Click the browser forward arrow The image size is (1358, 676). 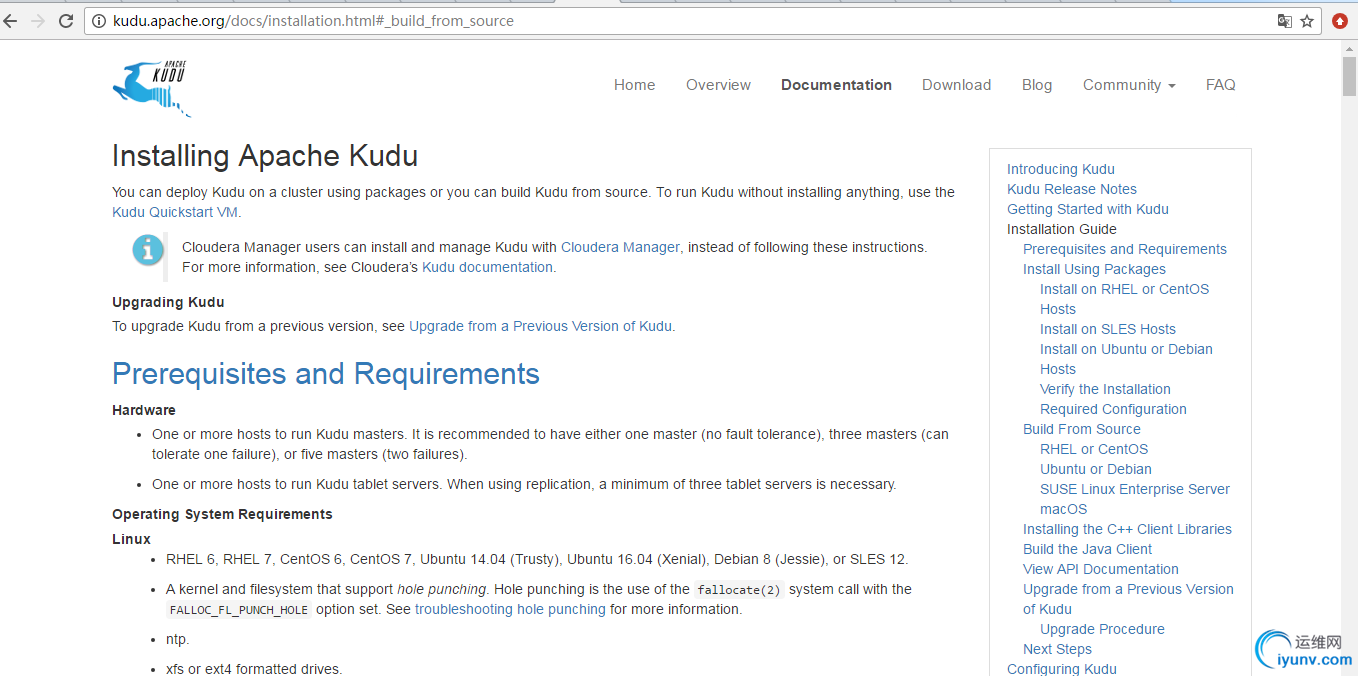[x=39, y=21]
